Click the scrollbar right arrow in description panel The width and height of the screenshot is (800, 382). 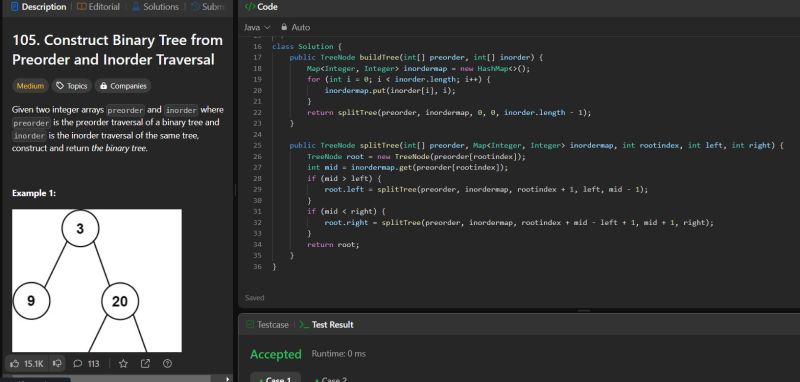(228, 379)
